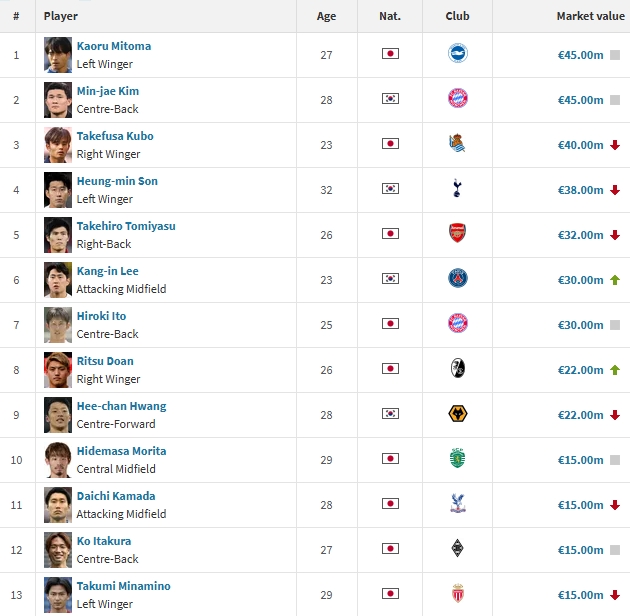Open the Heung-min Son player link
Screen dimensions: 630x616
point(117,181)
